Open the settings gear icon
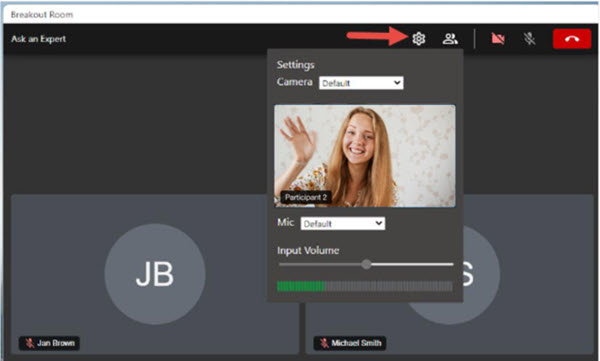 [x=419, y=39]
